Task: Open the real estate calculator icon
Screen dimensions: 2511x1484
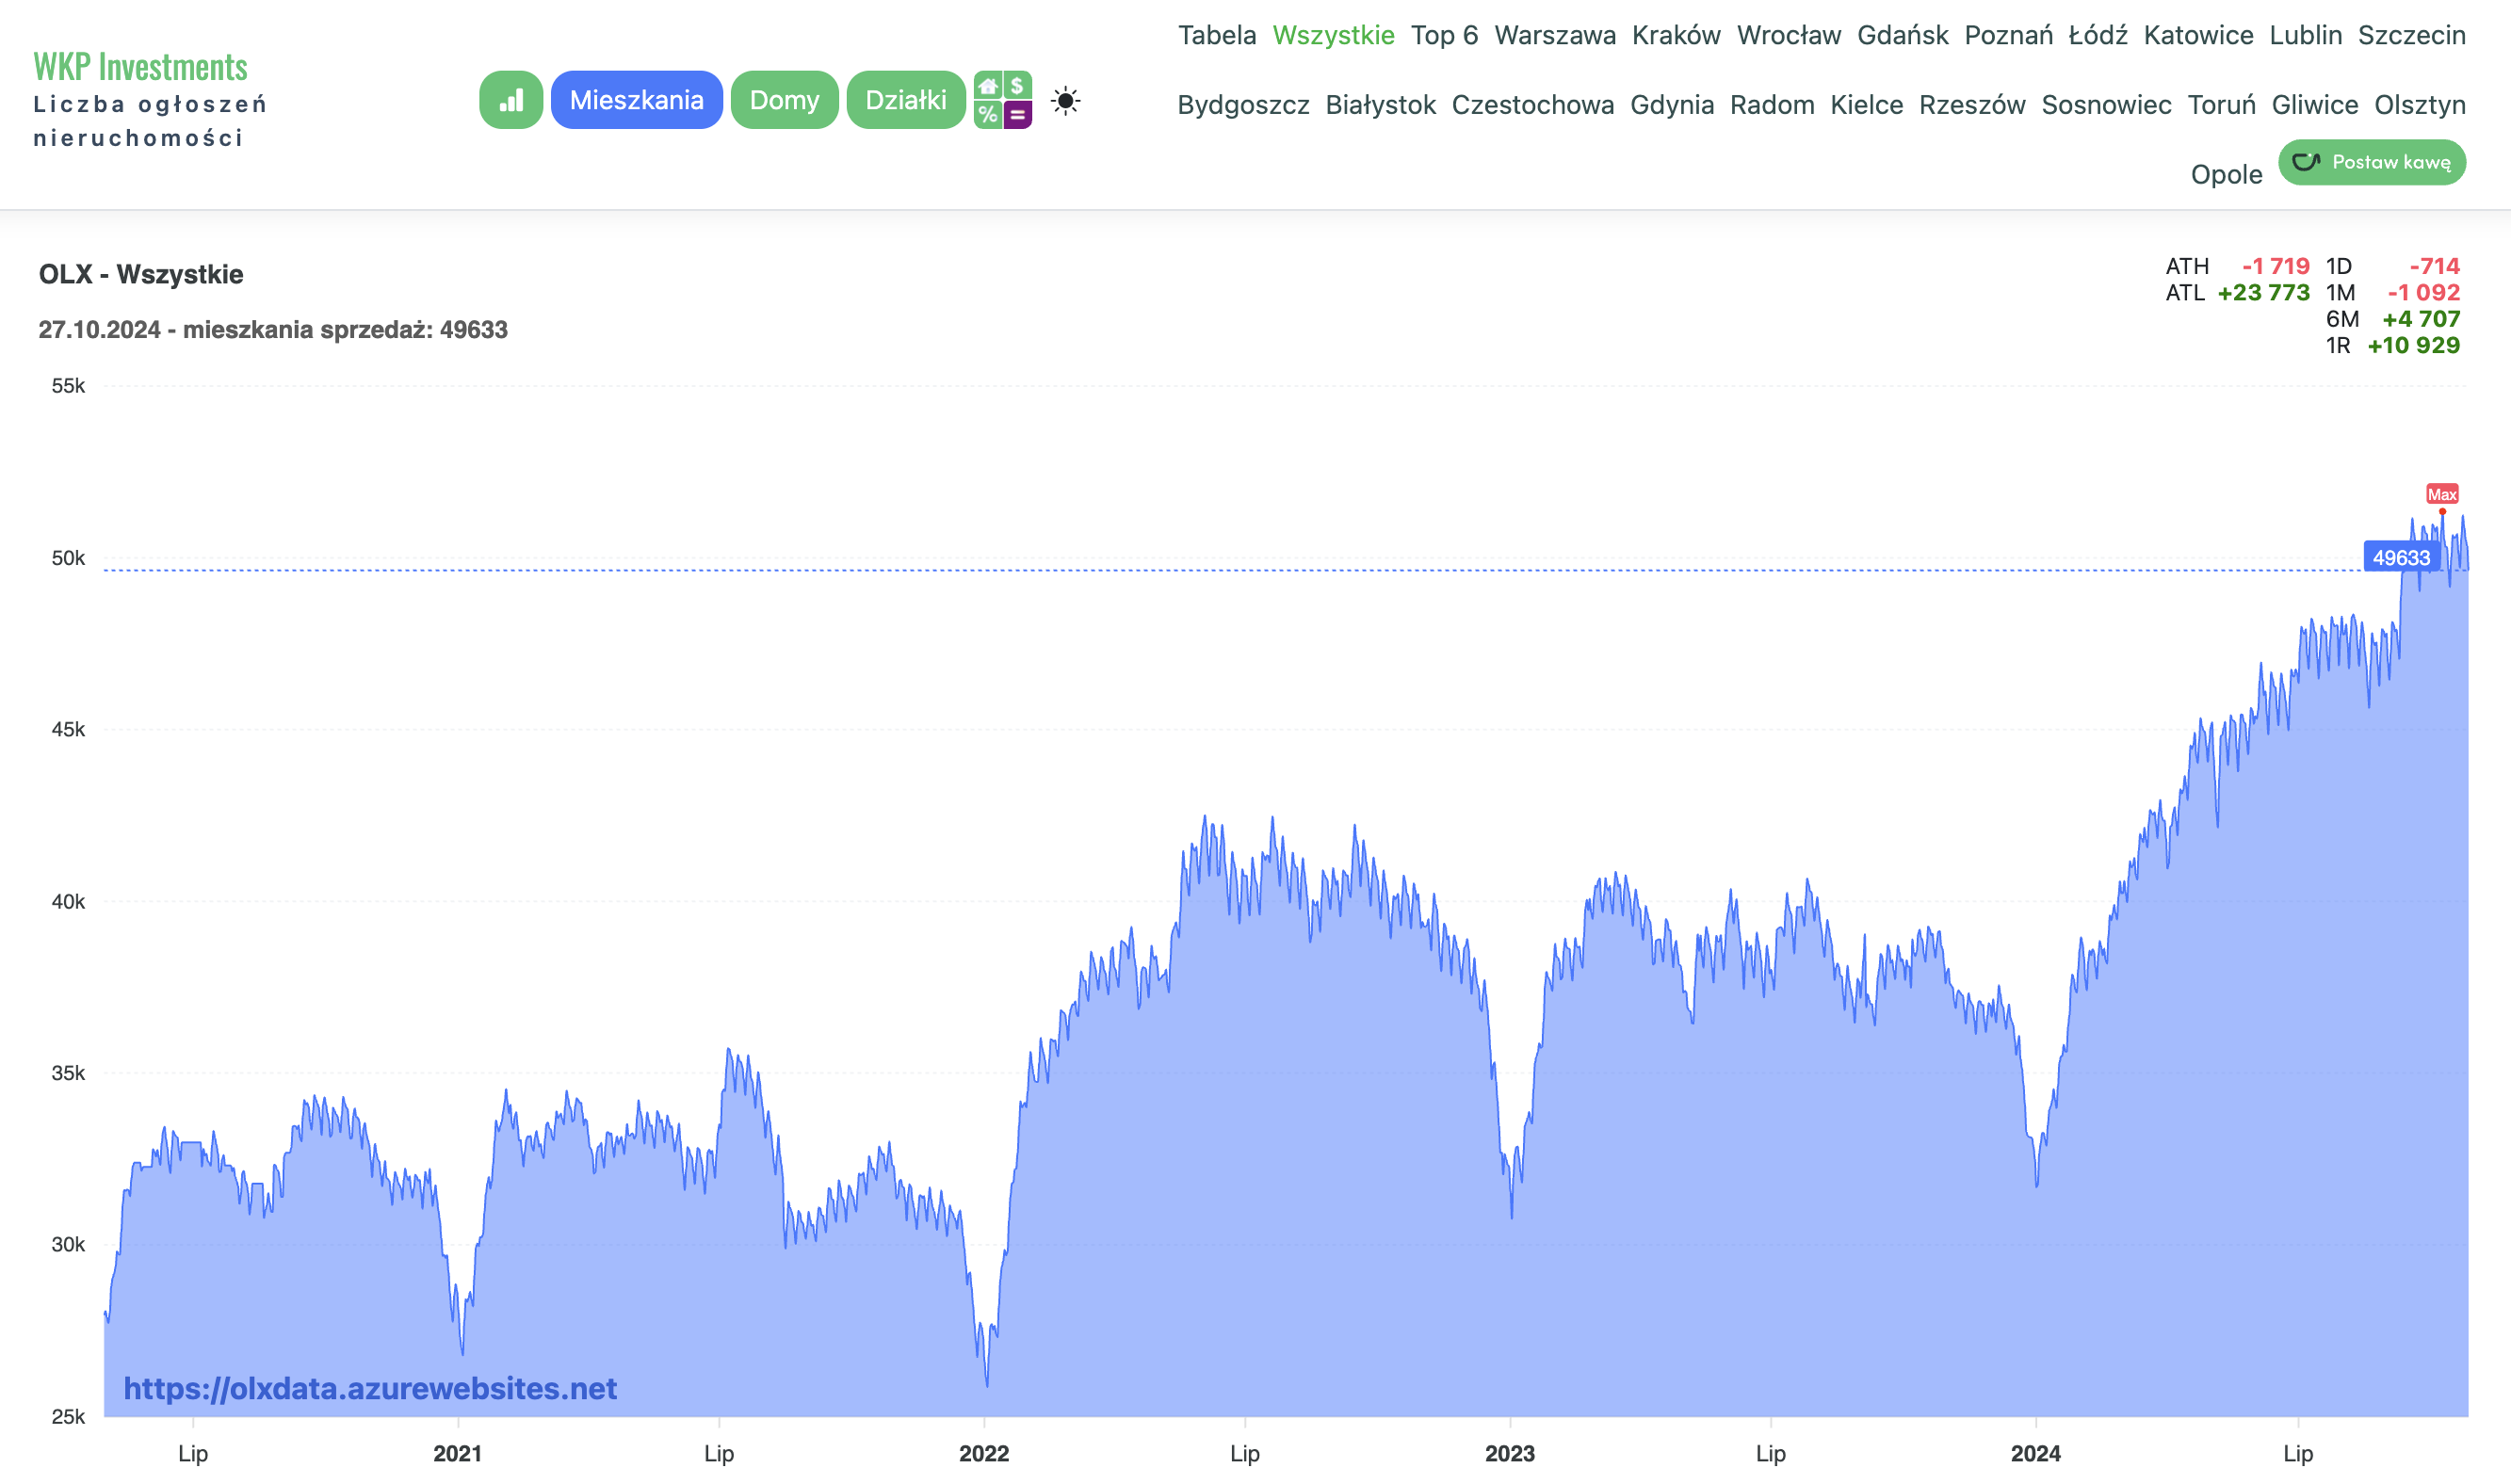Action: tap(1002, 100)
